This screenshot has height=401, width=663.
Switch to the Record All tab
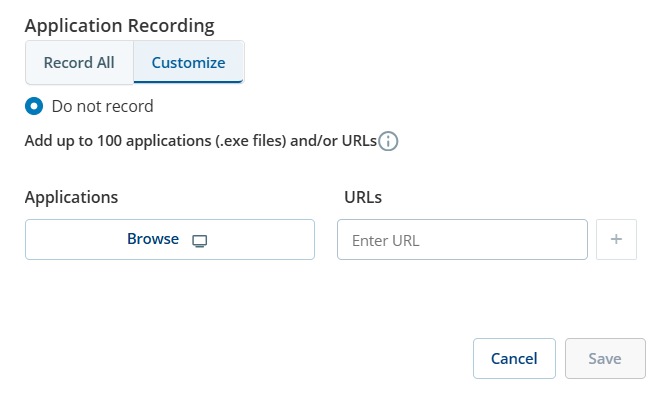tap(79, 62)
